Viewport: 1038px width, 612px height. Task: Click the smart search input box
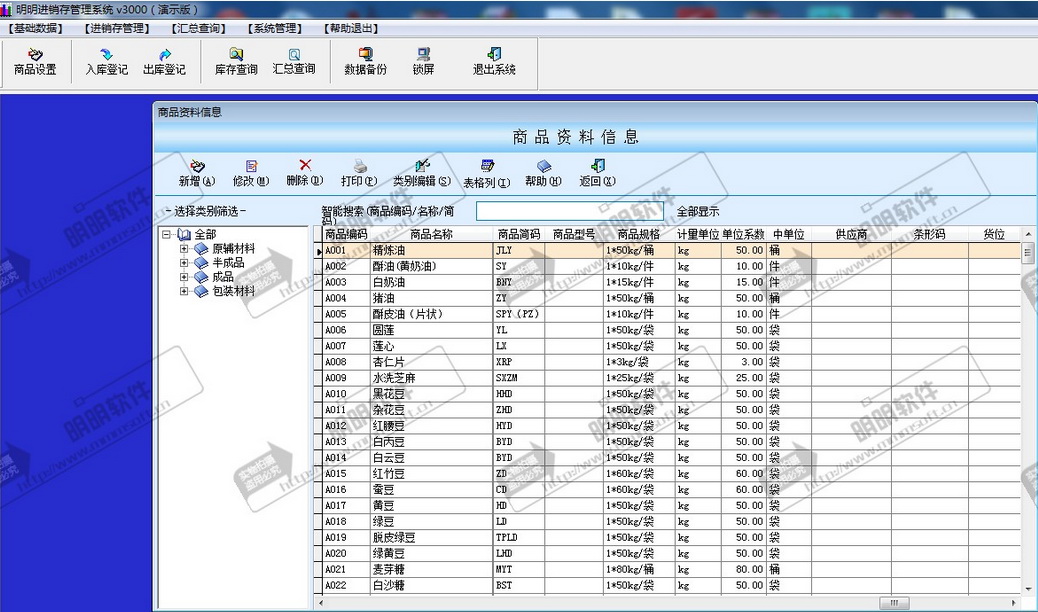pos(569,211)
